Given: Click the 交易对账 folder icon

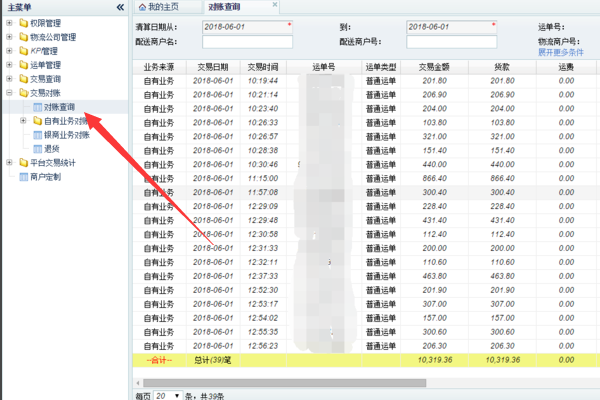Looking at the screenshot, I should click(x=24, y=93).
